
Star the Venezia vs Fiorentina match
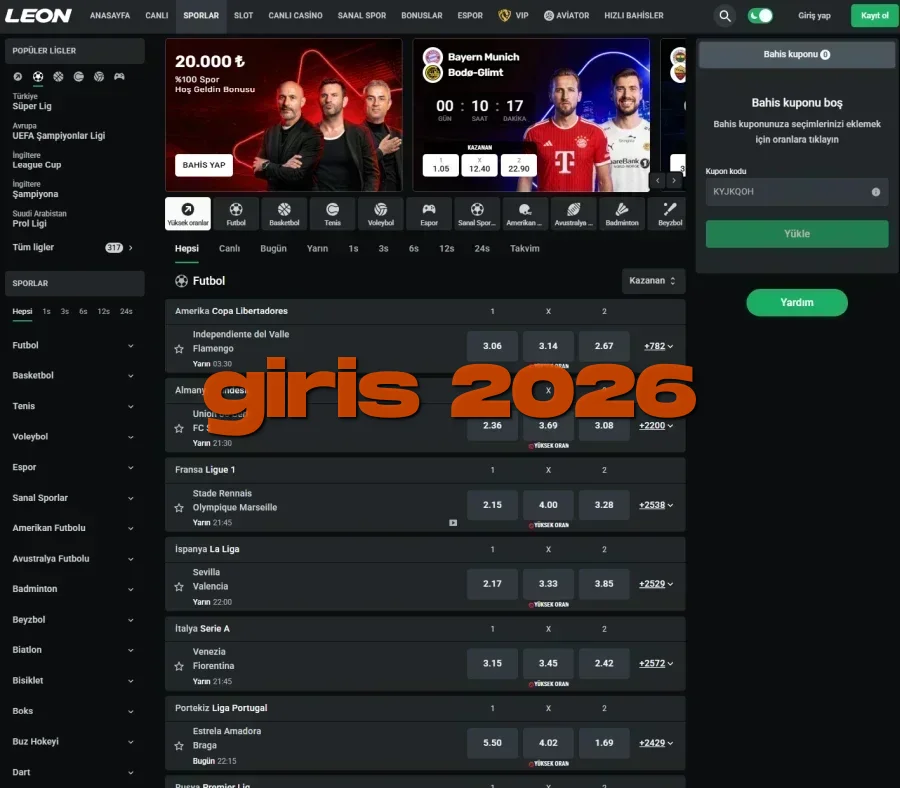[x=179, y=666]
